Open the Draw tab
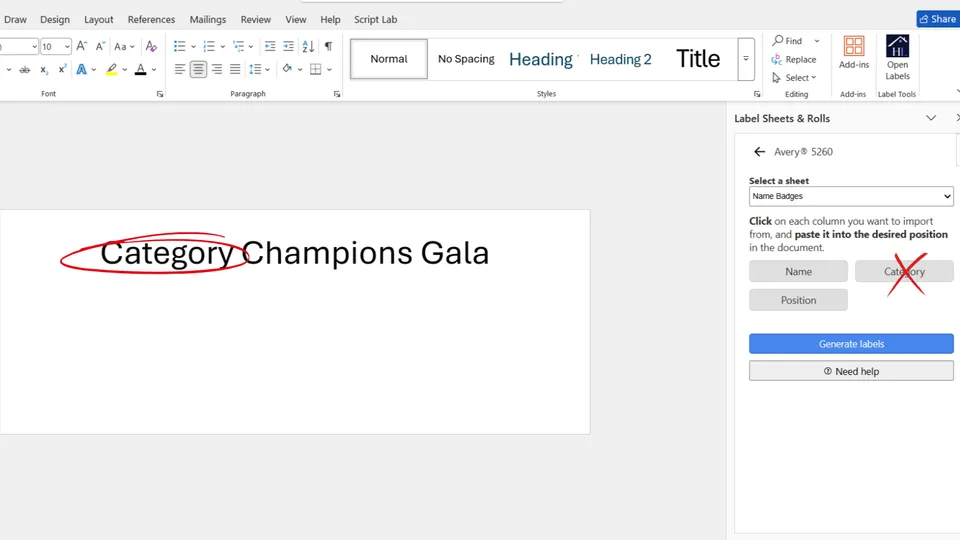The image size is (960, 540). pyautogui.click(x=15, y=20)
